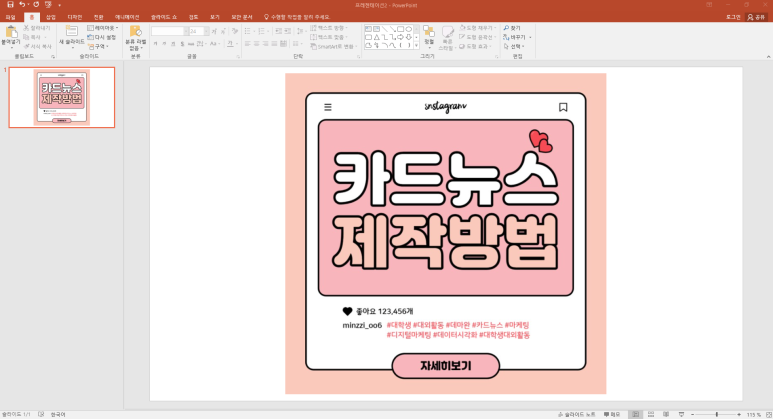773x419 pixels.
Task: Select the rectangle shape in shapes gallery
Action: 401,29
